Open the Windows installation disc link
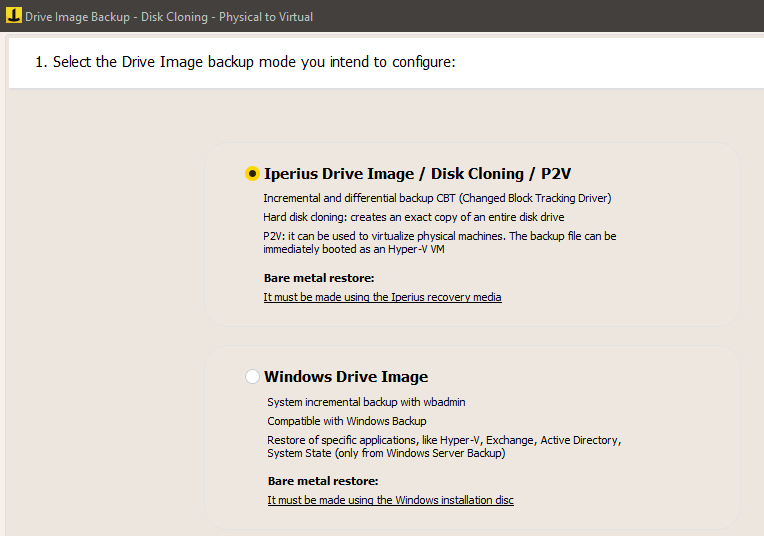The image size is (764, 536). (390, 500)
